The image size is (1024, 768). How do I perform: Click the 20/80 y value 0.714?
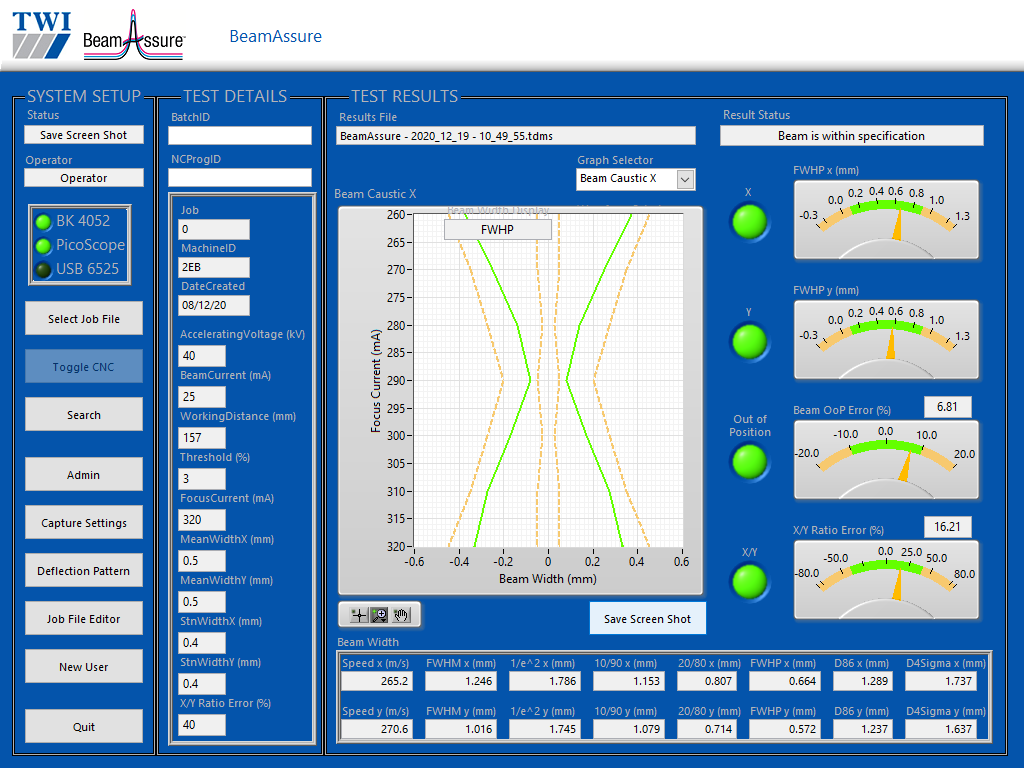706,729
